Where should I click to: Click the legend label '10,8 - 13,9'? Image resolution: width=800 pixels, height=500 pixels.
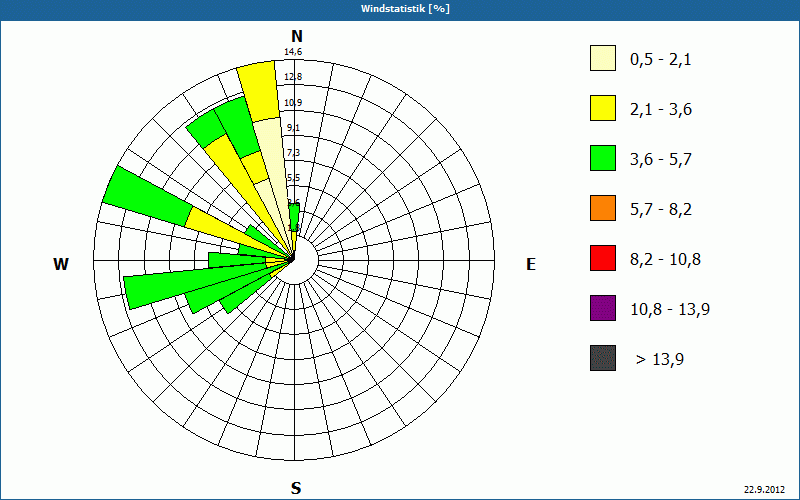click(x=670, y=310)
